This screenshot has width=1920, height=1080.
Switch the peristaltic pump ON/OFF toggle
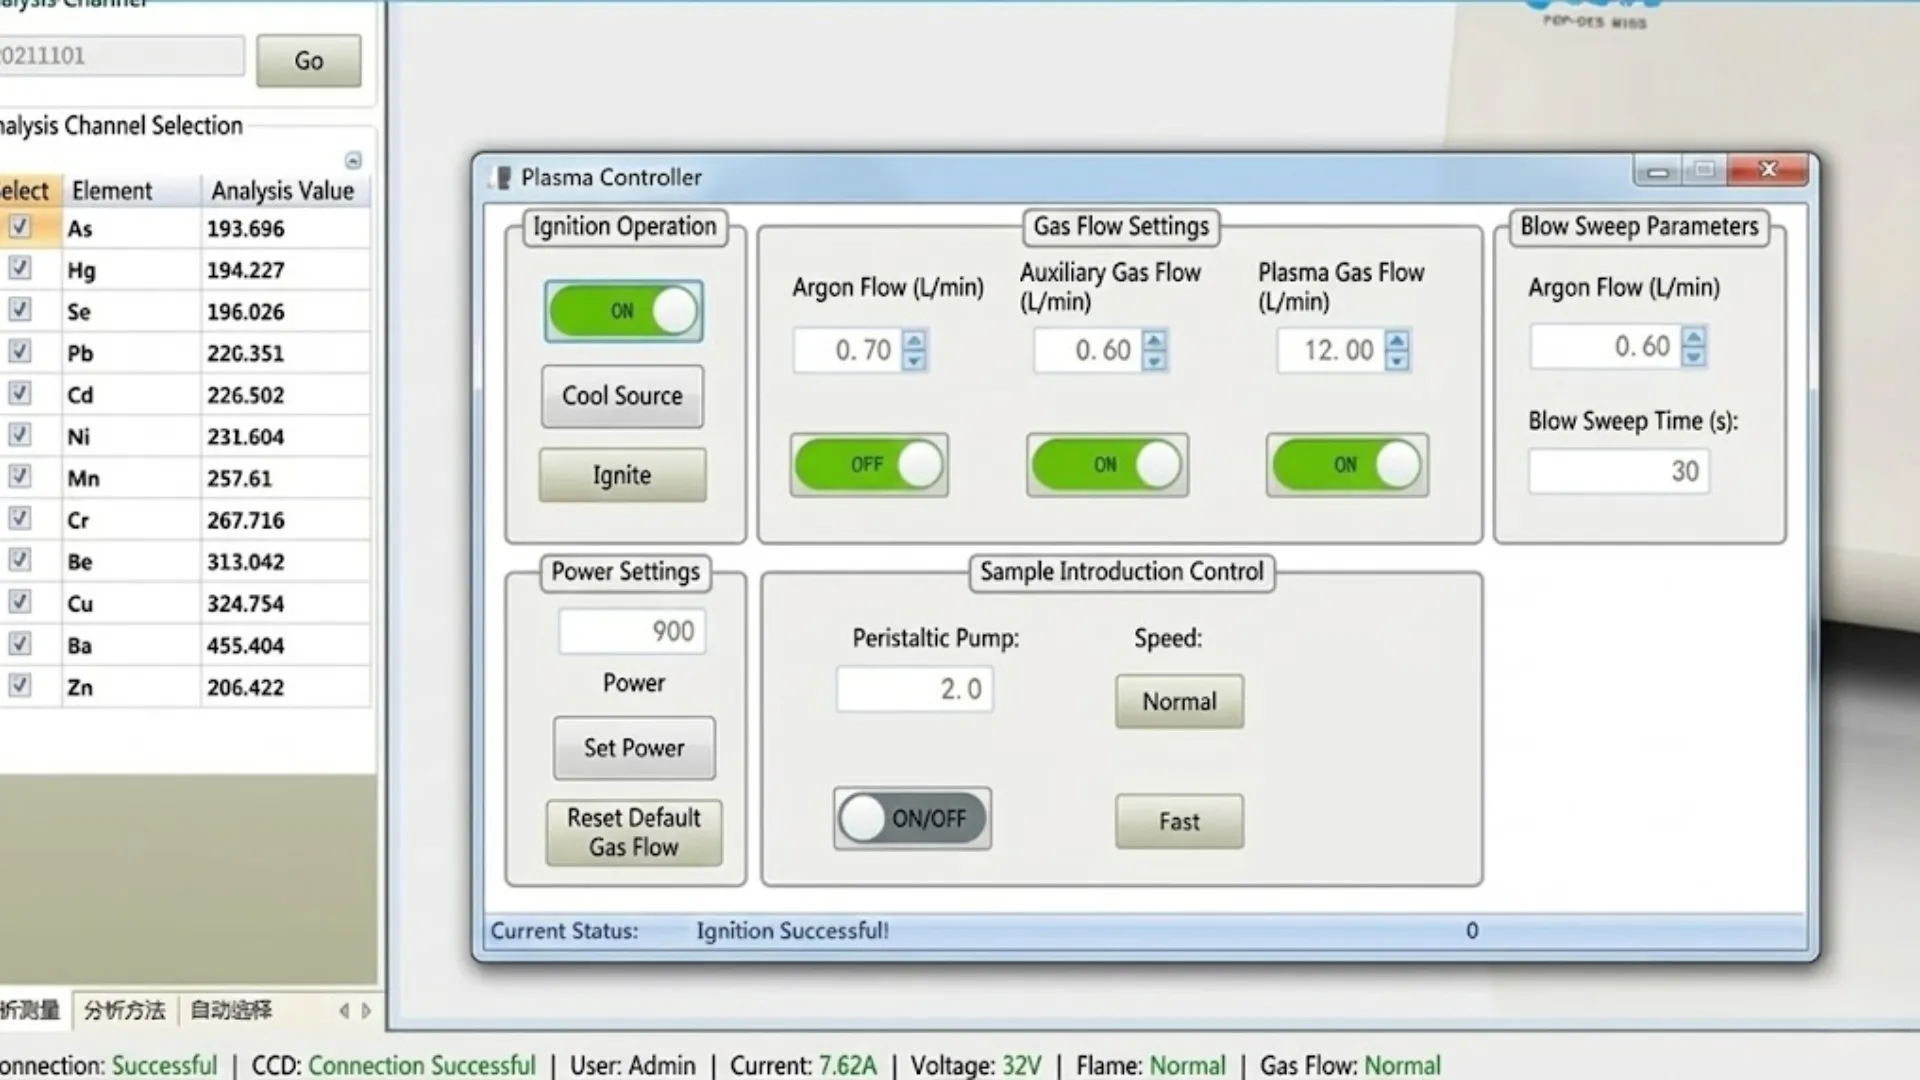pyautogui.click(x=912, y=819)
